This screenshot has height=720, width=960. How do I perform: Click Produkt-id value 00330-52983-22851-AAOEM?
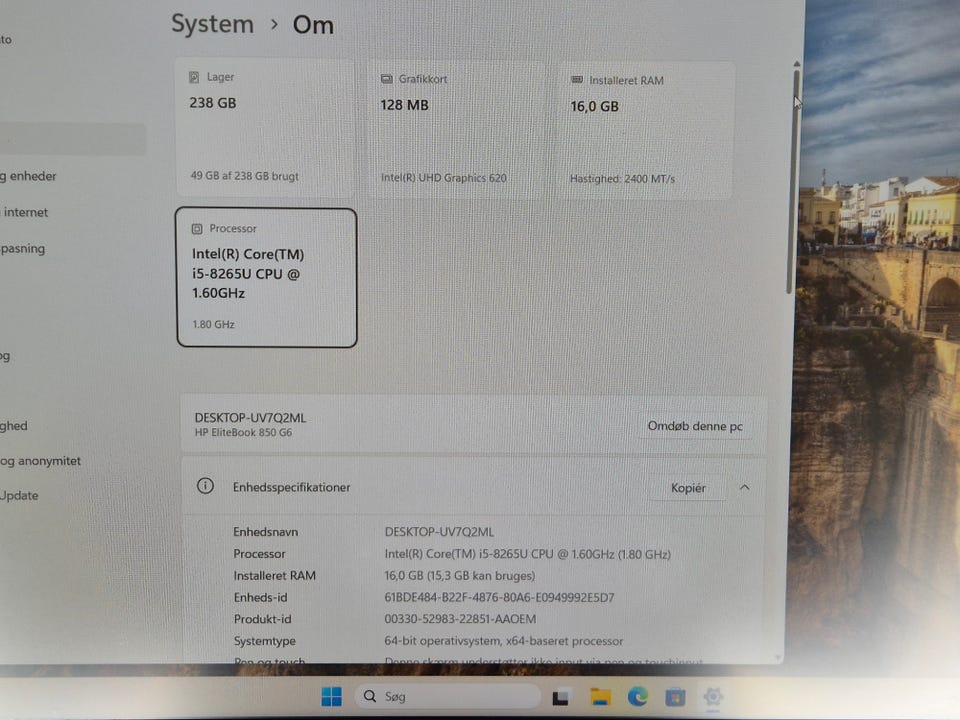[460, 619]
